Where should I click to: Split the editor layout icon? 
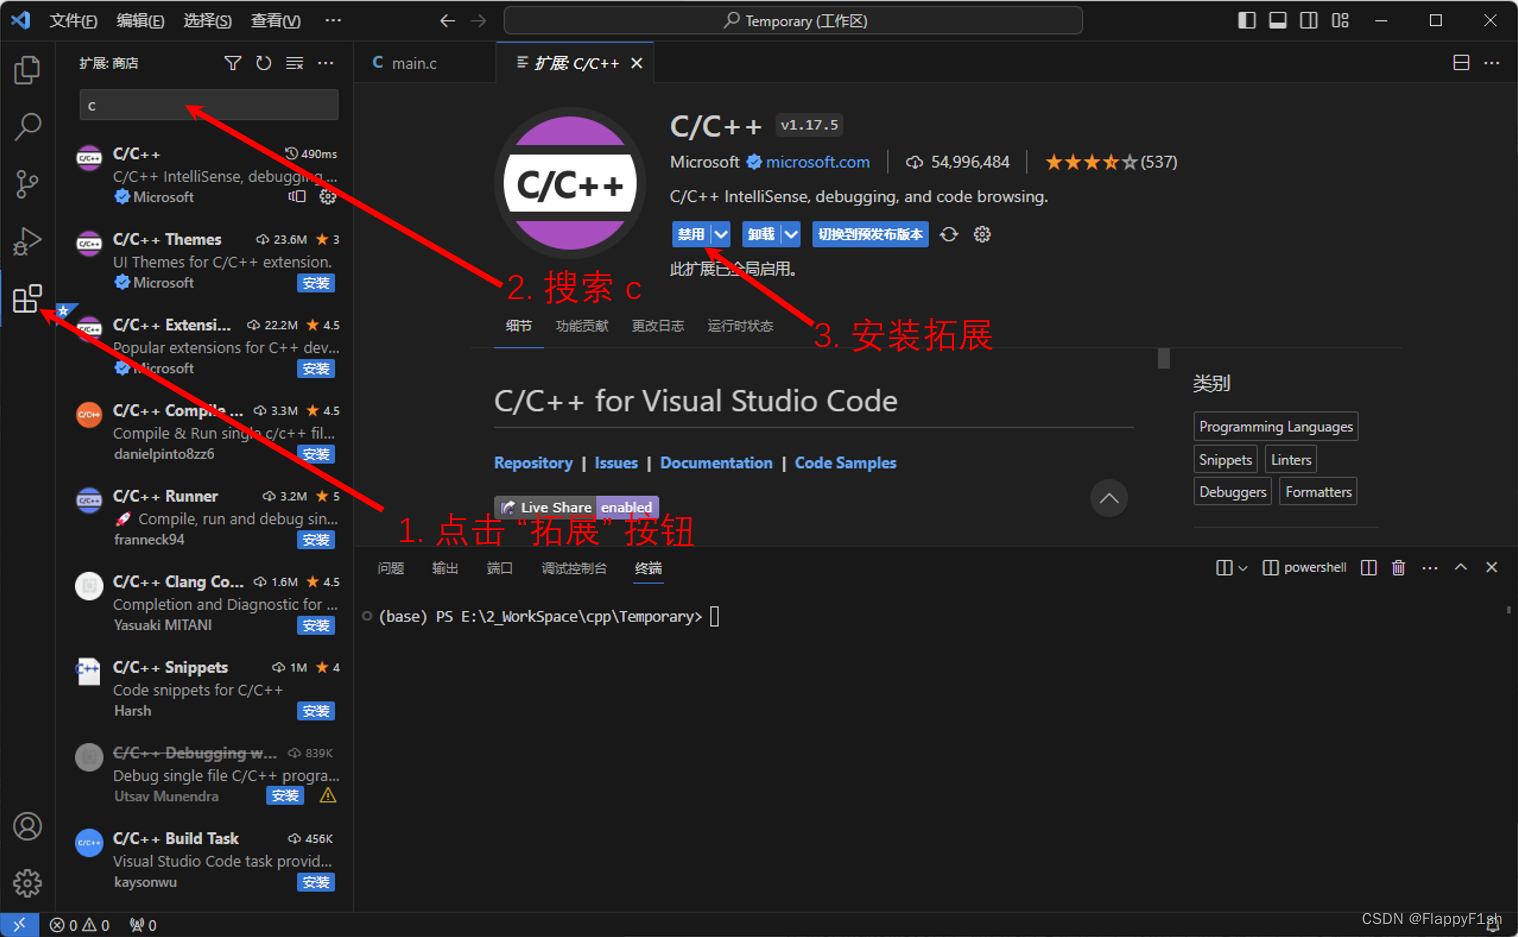(x=1461, y=63)
